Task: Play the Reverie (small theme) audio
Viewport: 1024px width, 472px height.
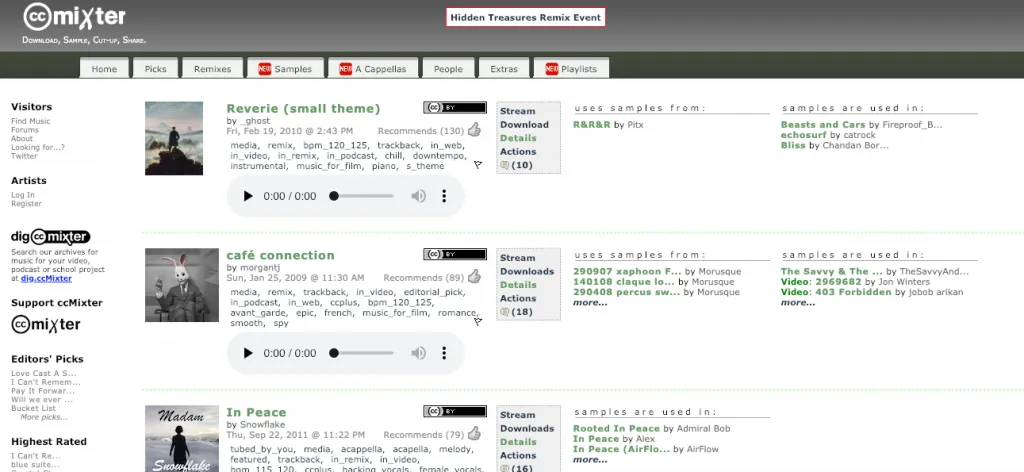Action: pos(248,196)
